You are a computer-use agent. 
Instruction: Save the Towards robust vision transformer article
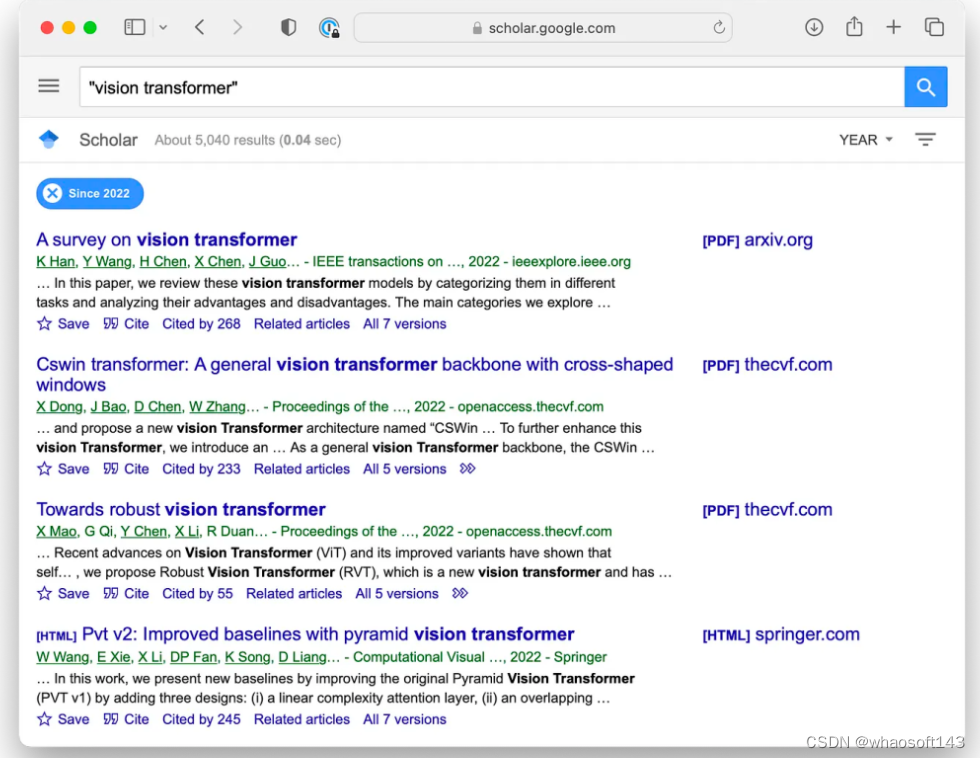click(62, 594)
